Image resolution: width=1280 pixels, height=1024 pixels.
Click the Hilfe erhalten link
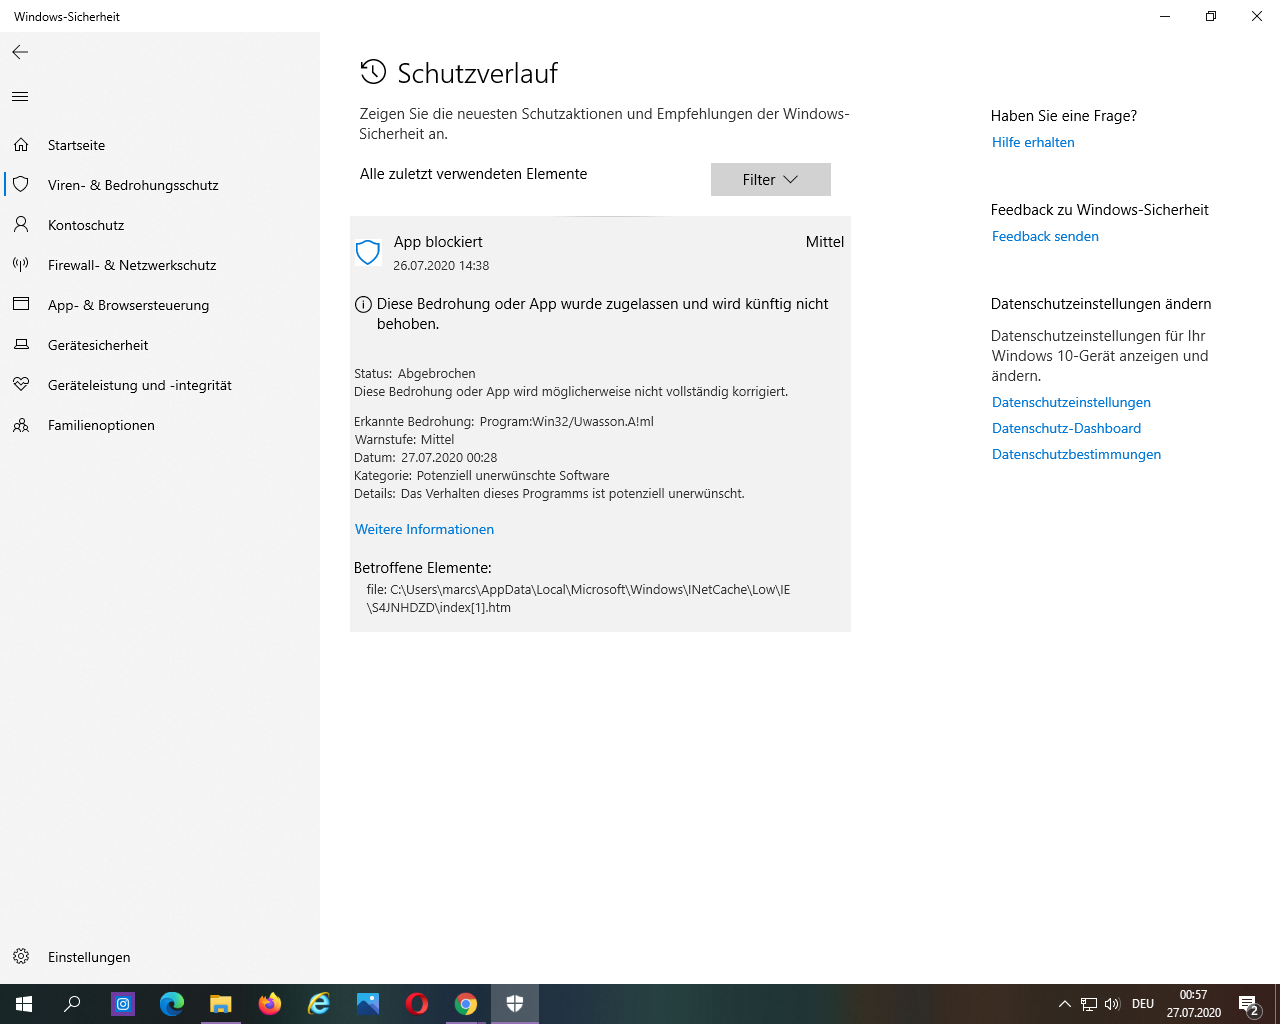point(1033,142)
